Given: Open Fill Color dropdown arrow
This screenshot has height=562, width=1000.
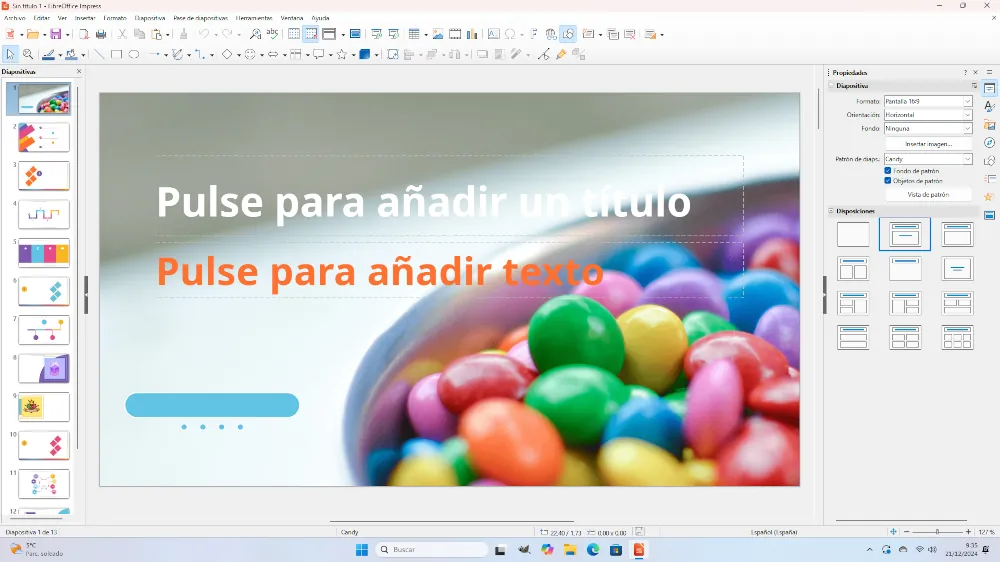Looking at the screenshot, I should 83,55.
